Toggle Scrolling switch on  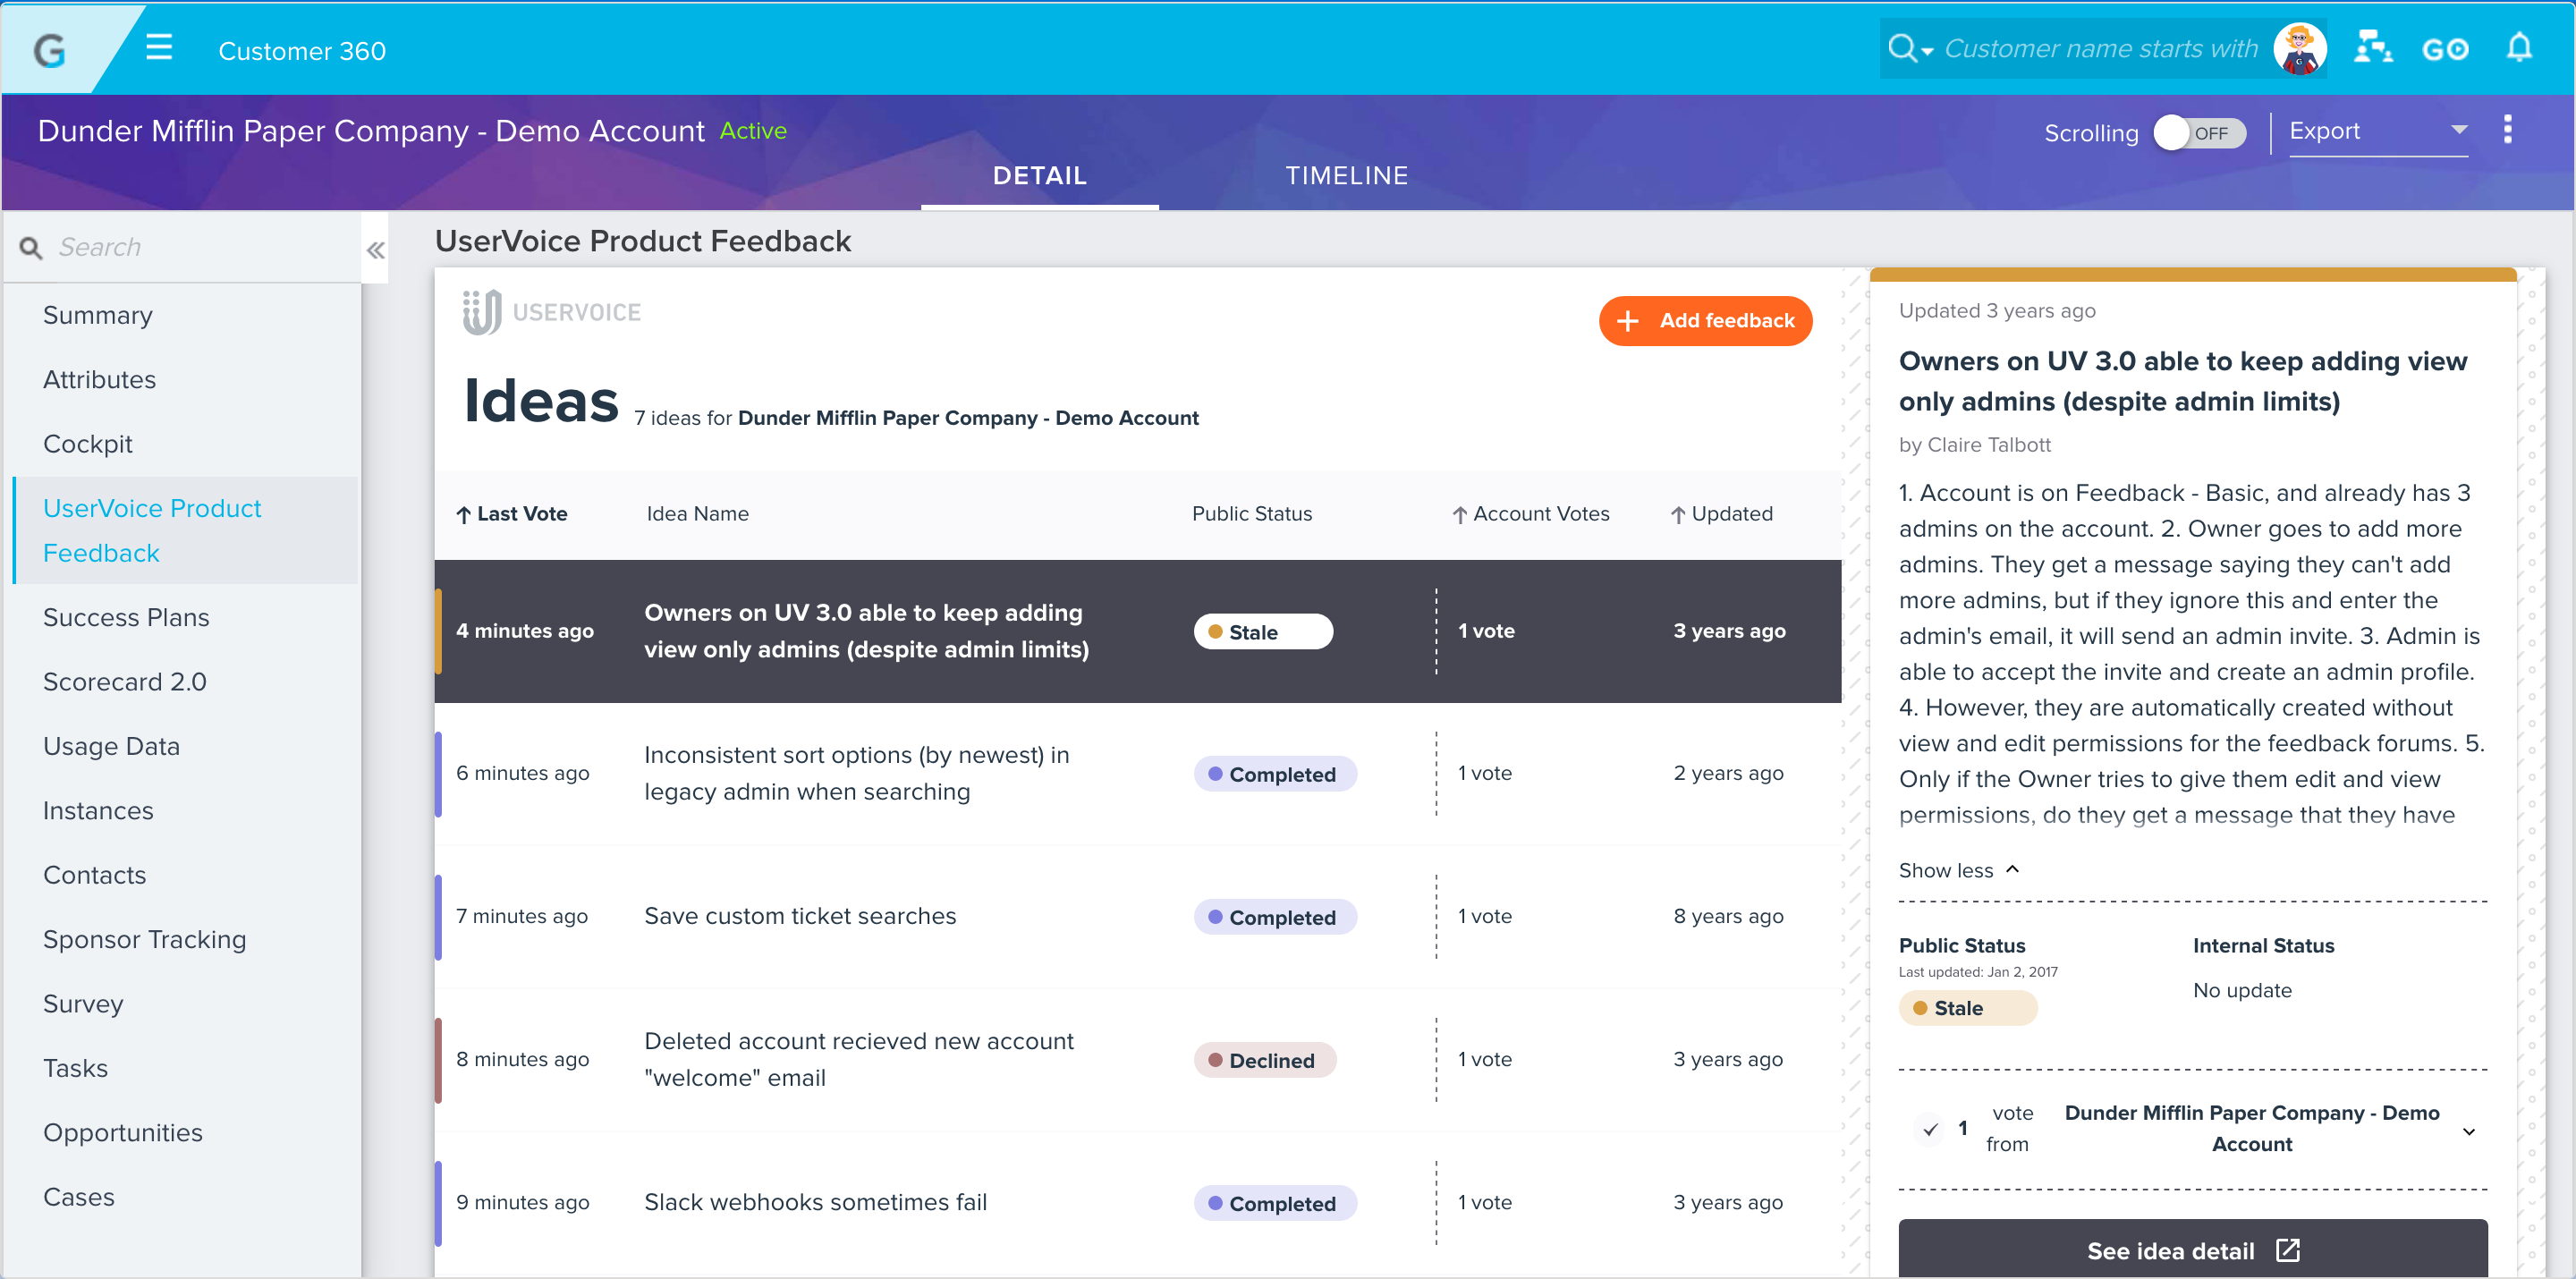click(x=2199, y=133)
